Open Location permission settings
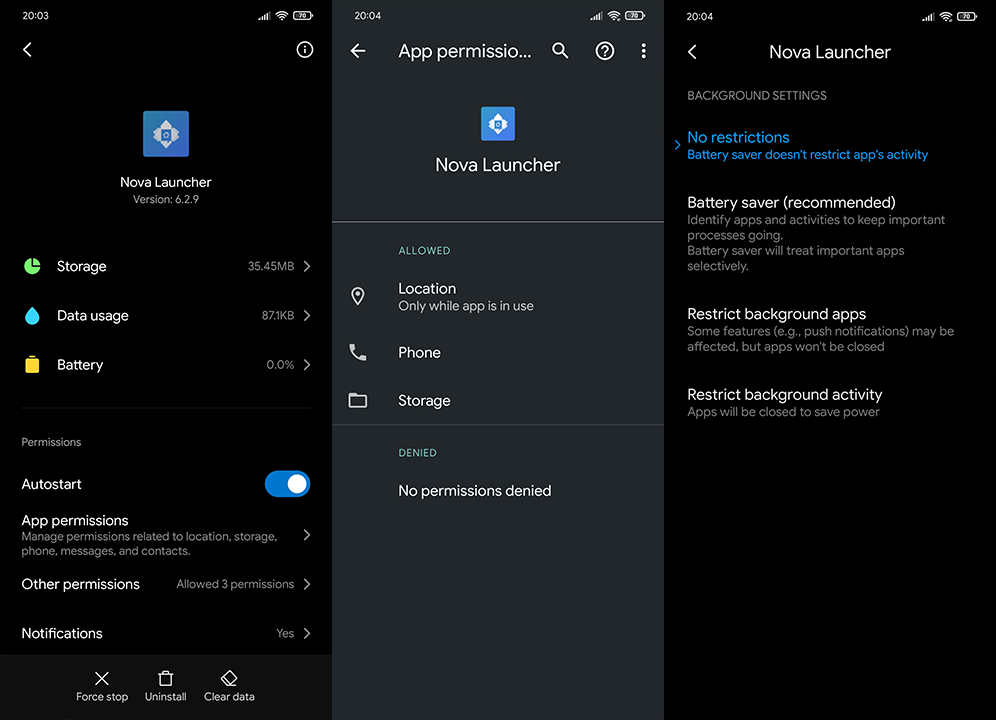 (x=498, y=296)
